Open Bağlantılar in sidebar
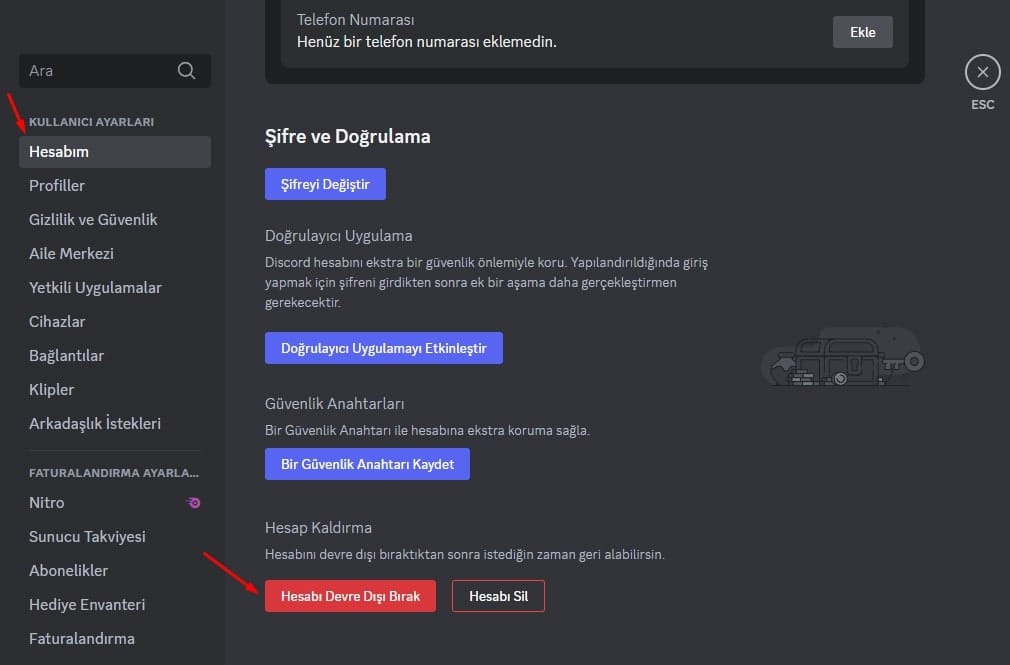1010x665 pixels. [66, 356]
